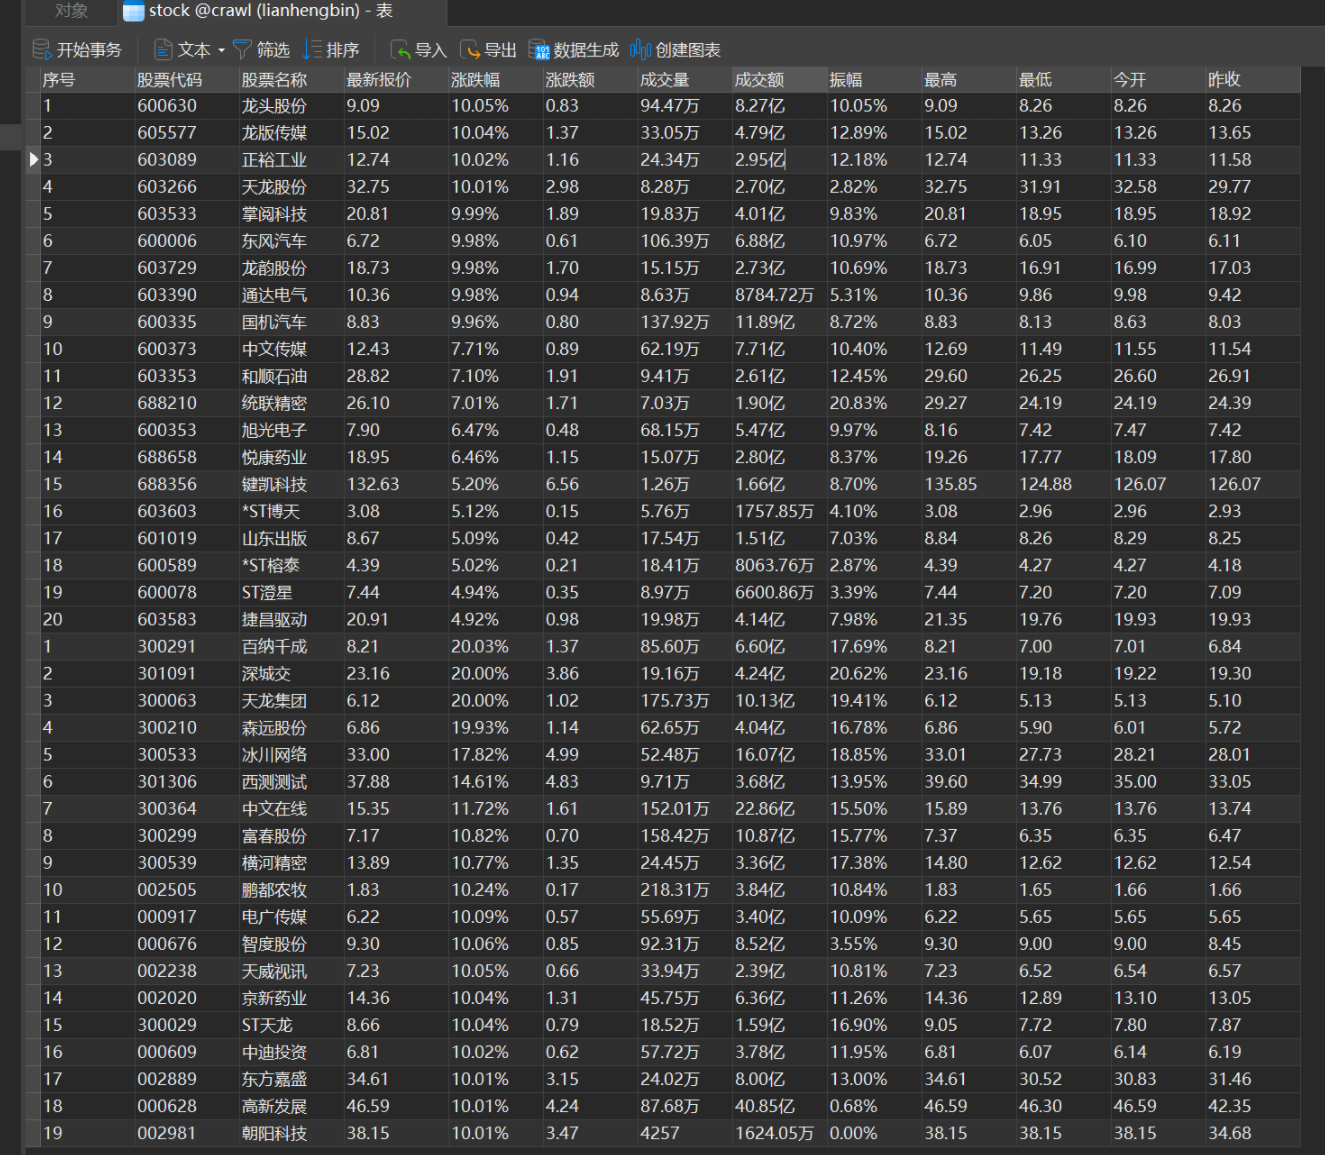Click the *ST博天 name cell
The image size is (1325, 1155).
291,510
